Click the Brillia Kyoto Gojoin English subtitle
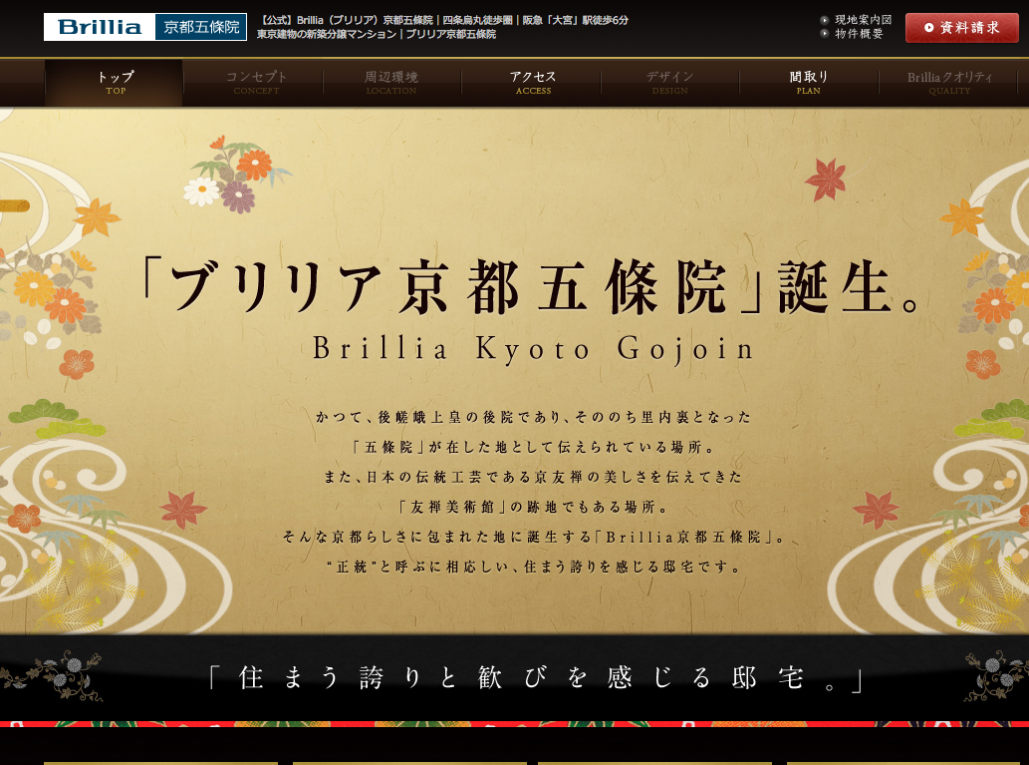This screenshot has height=765, width=1029. pyautogui.click(x=534, y=348)
